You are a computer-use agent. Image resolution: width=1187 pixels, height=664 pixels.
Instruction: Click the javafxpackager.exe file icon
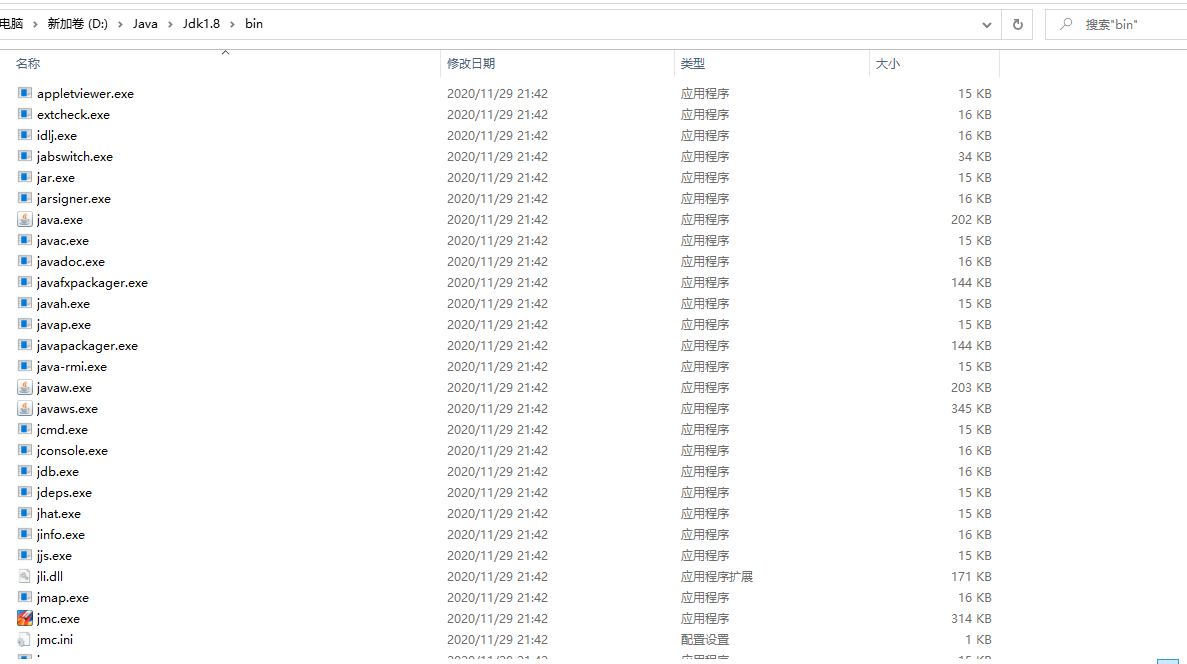pyautogui.click(x=24, y=282)
